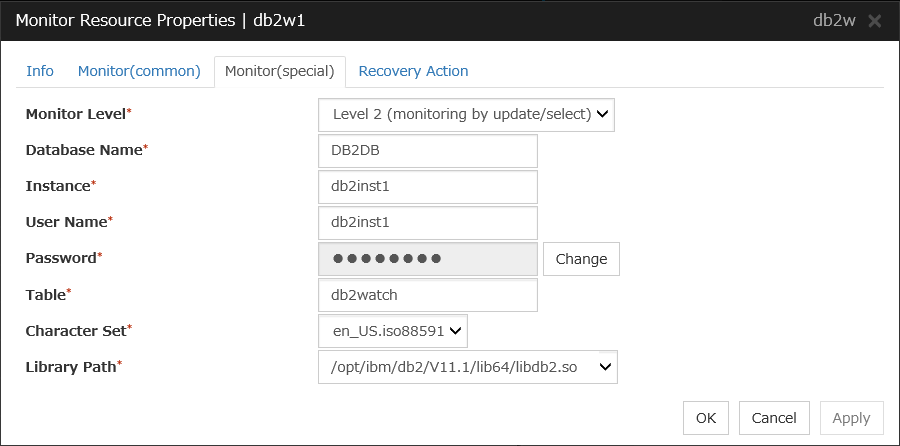Image resolution: width=900 pixels, height=446 pixels.
Task: Click the Database Name field
Action: (x=428, y=151)
